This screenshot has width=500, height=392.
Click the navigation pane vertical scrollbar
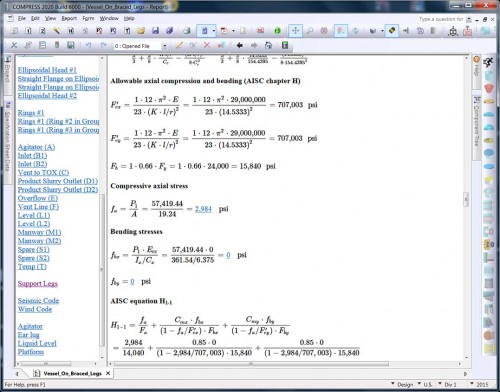point(102,270)
